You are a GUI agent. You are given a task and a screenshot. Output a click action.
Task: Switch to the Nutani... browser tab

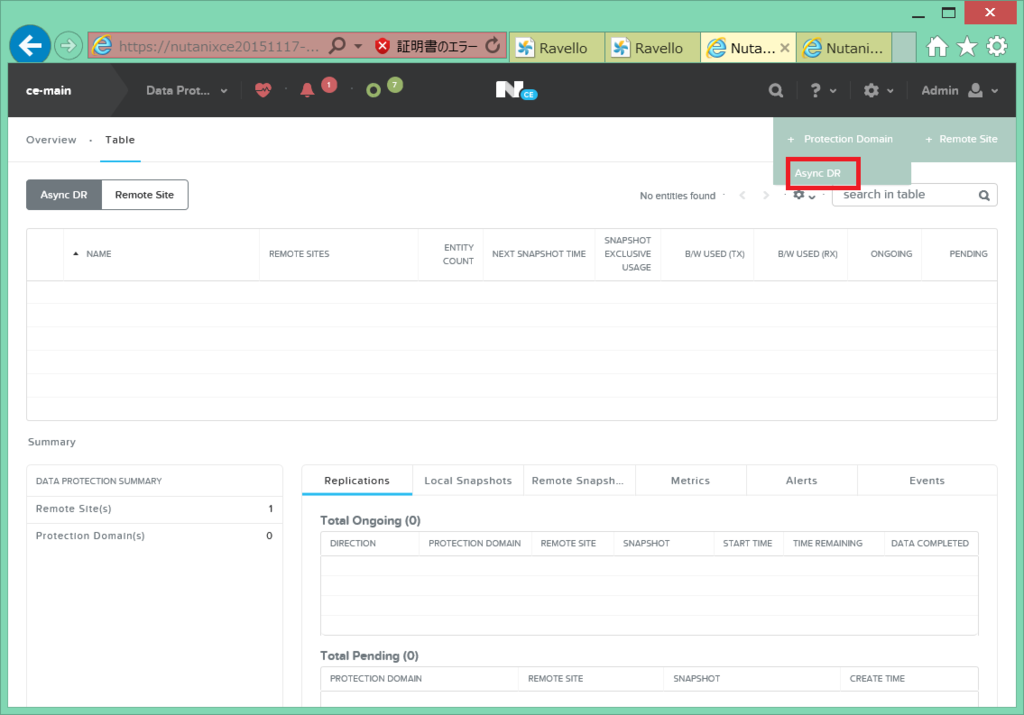pyautogui.click(x=844, y=48)
